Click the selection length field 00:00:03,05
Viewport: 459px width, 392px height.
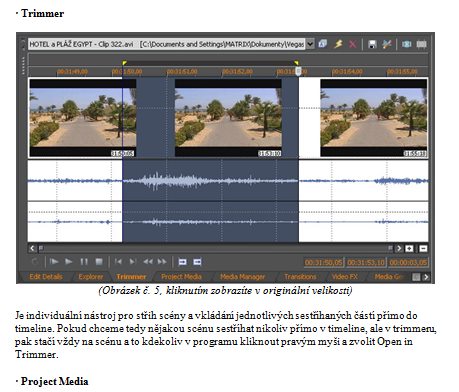point(408,263)
